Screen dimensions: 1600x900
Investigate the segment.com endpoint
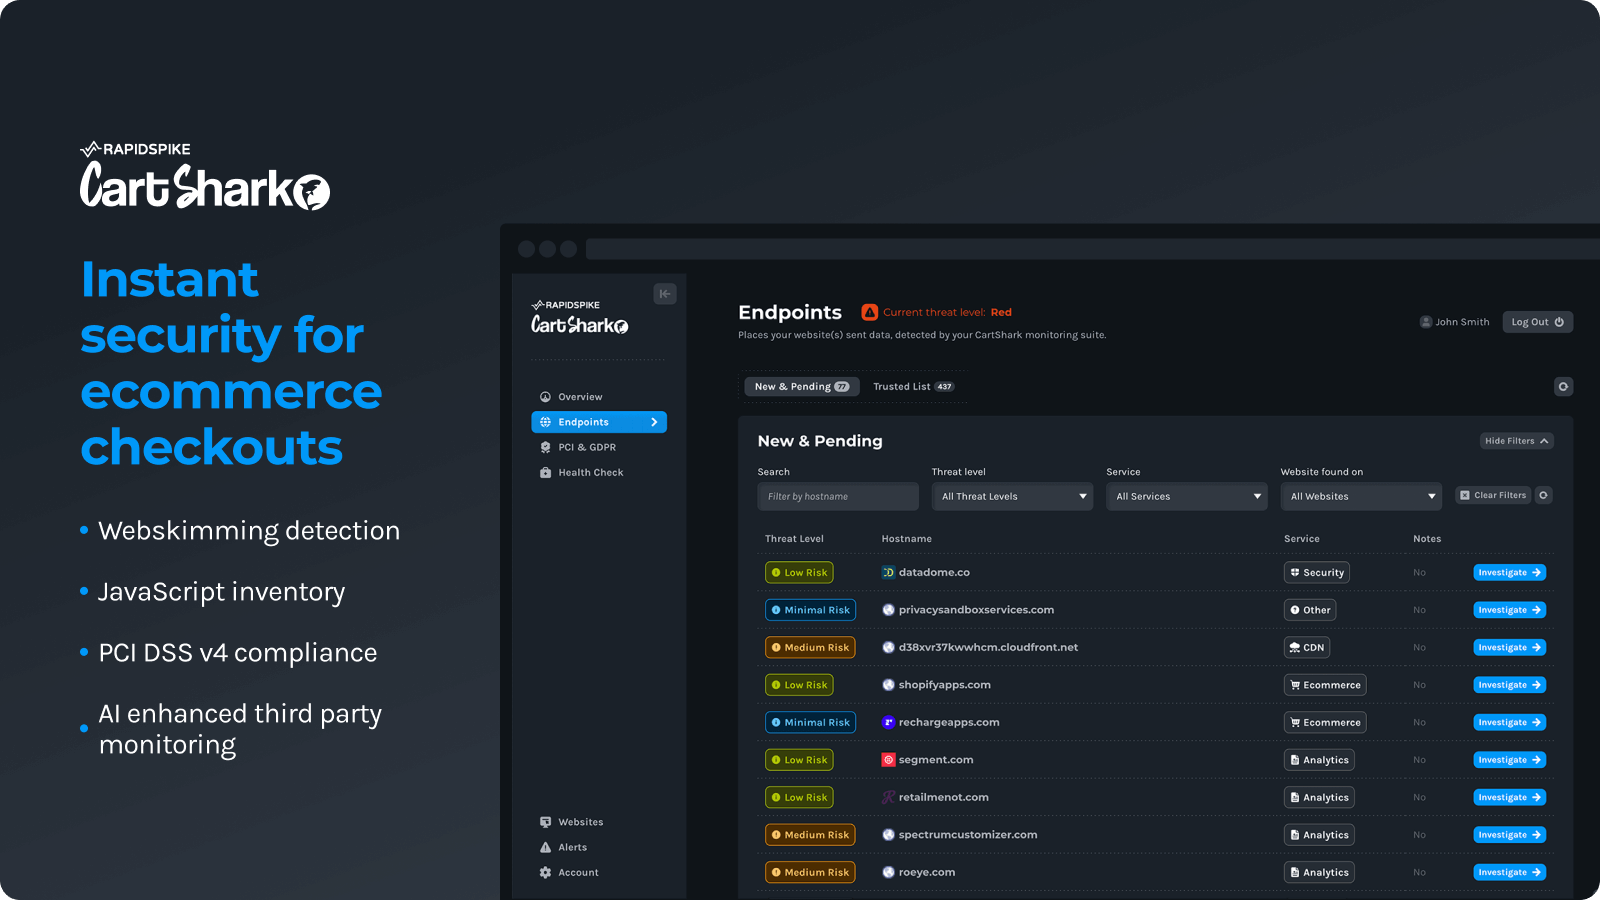pyautogui.click(x=1510, y=760)
